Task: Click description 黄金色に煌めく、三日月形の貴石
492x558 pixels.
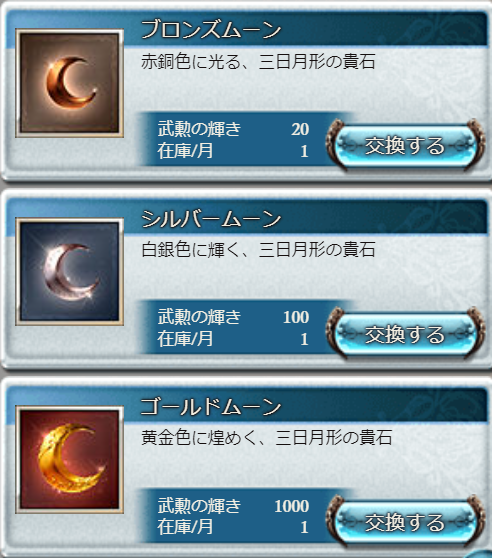Action: [267, 437]
